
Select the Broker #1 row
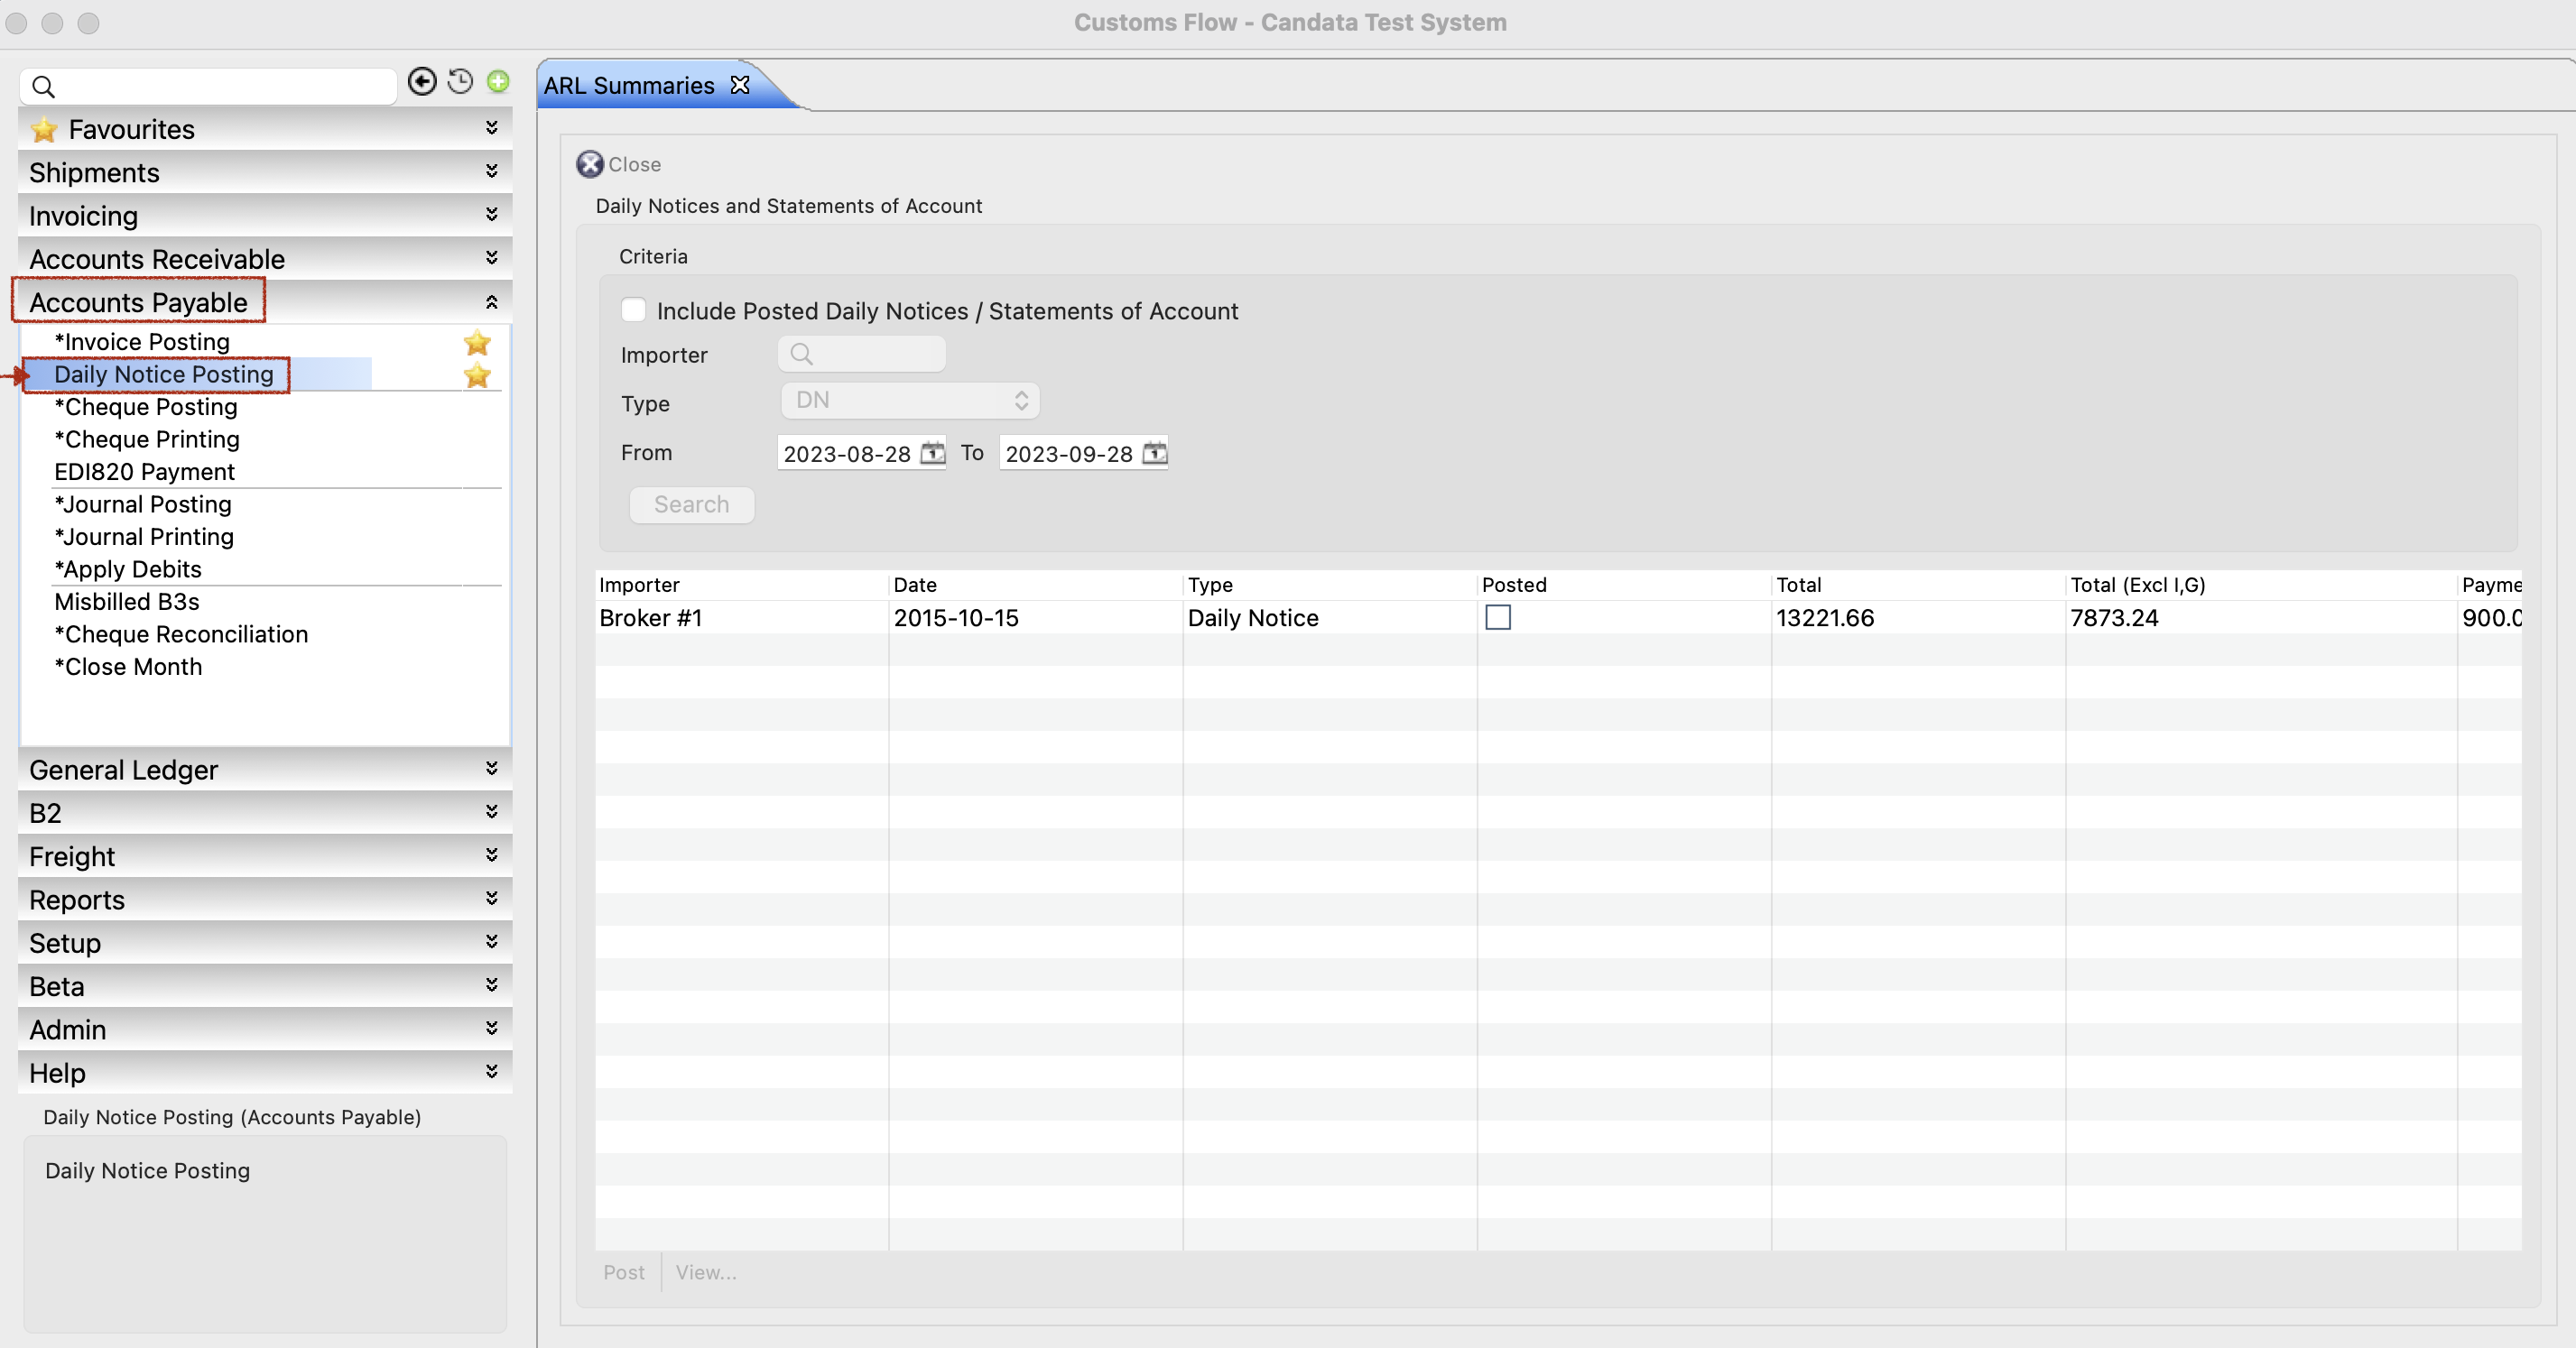click(1557, 618)
